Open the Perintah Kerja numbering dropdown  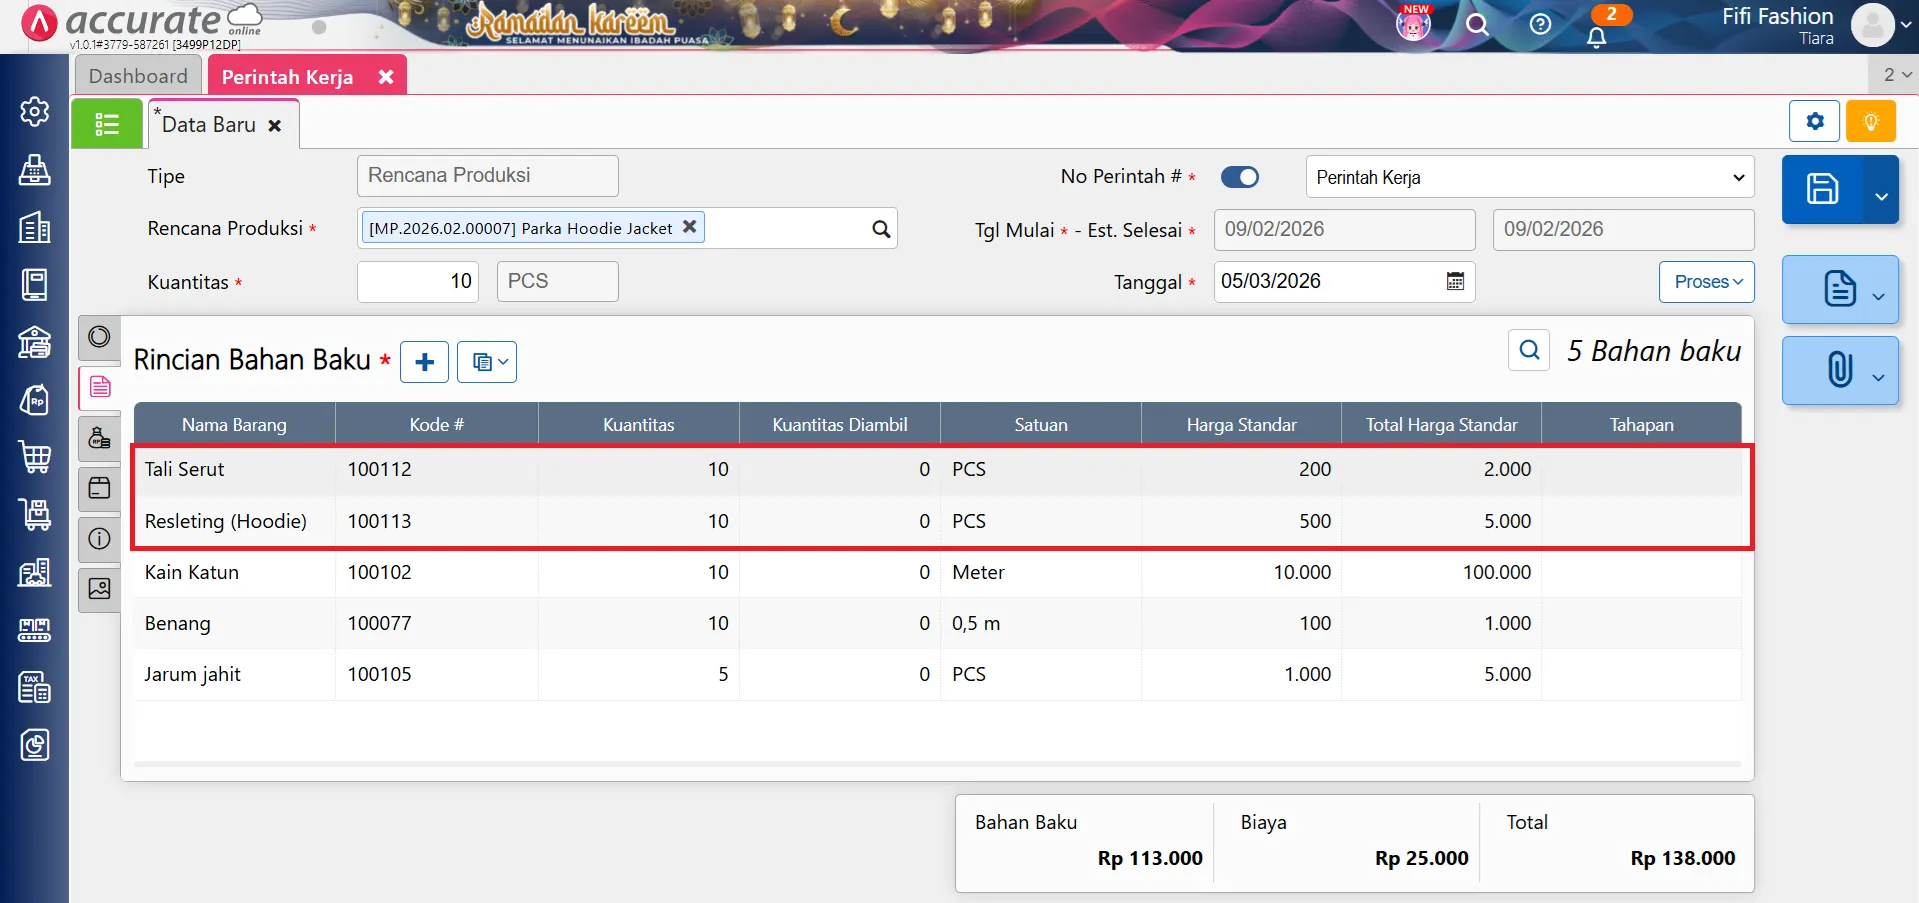point(1529,177)
